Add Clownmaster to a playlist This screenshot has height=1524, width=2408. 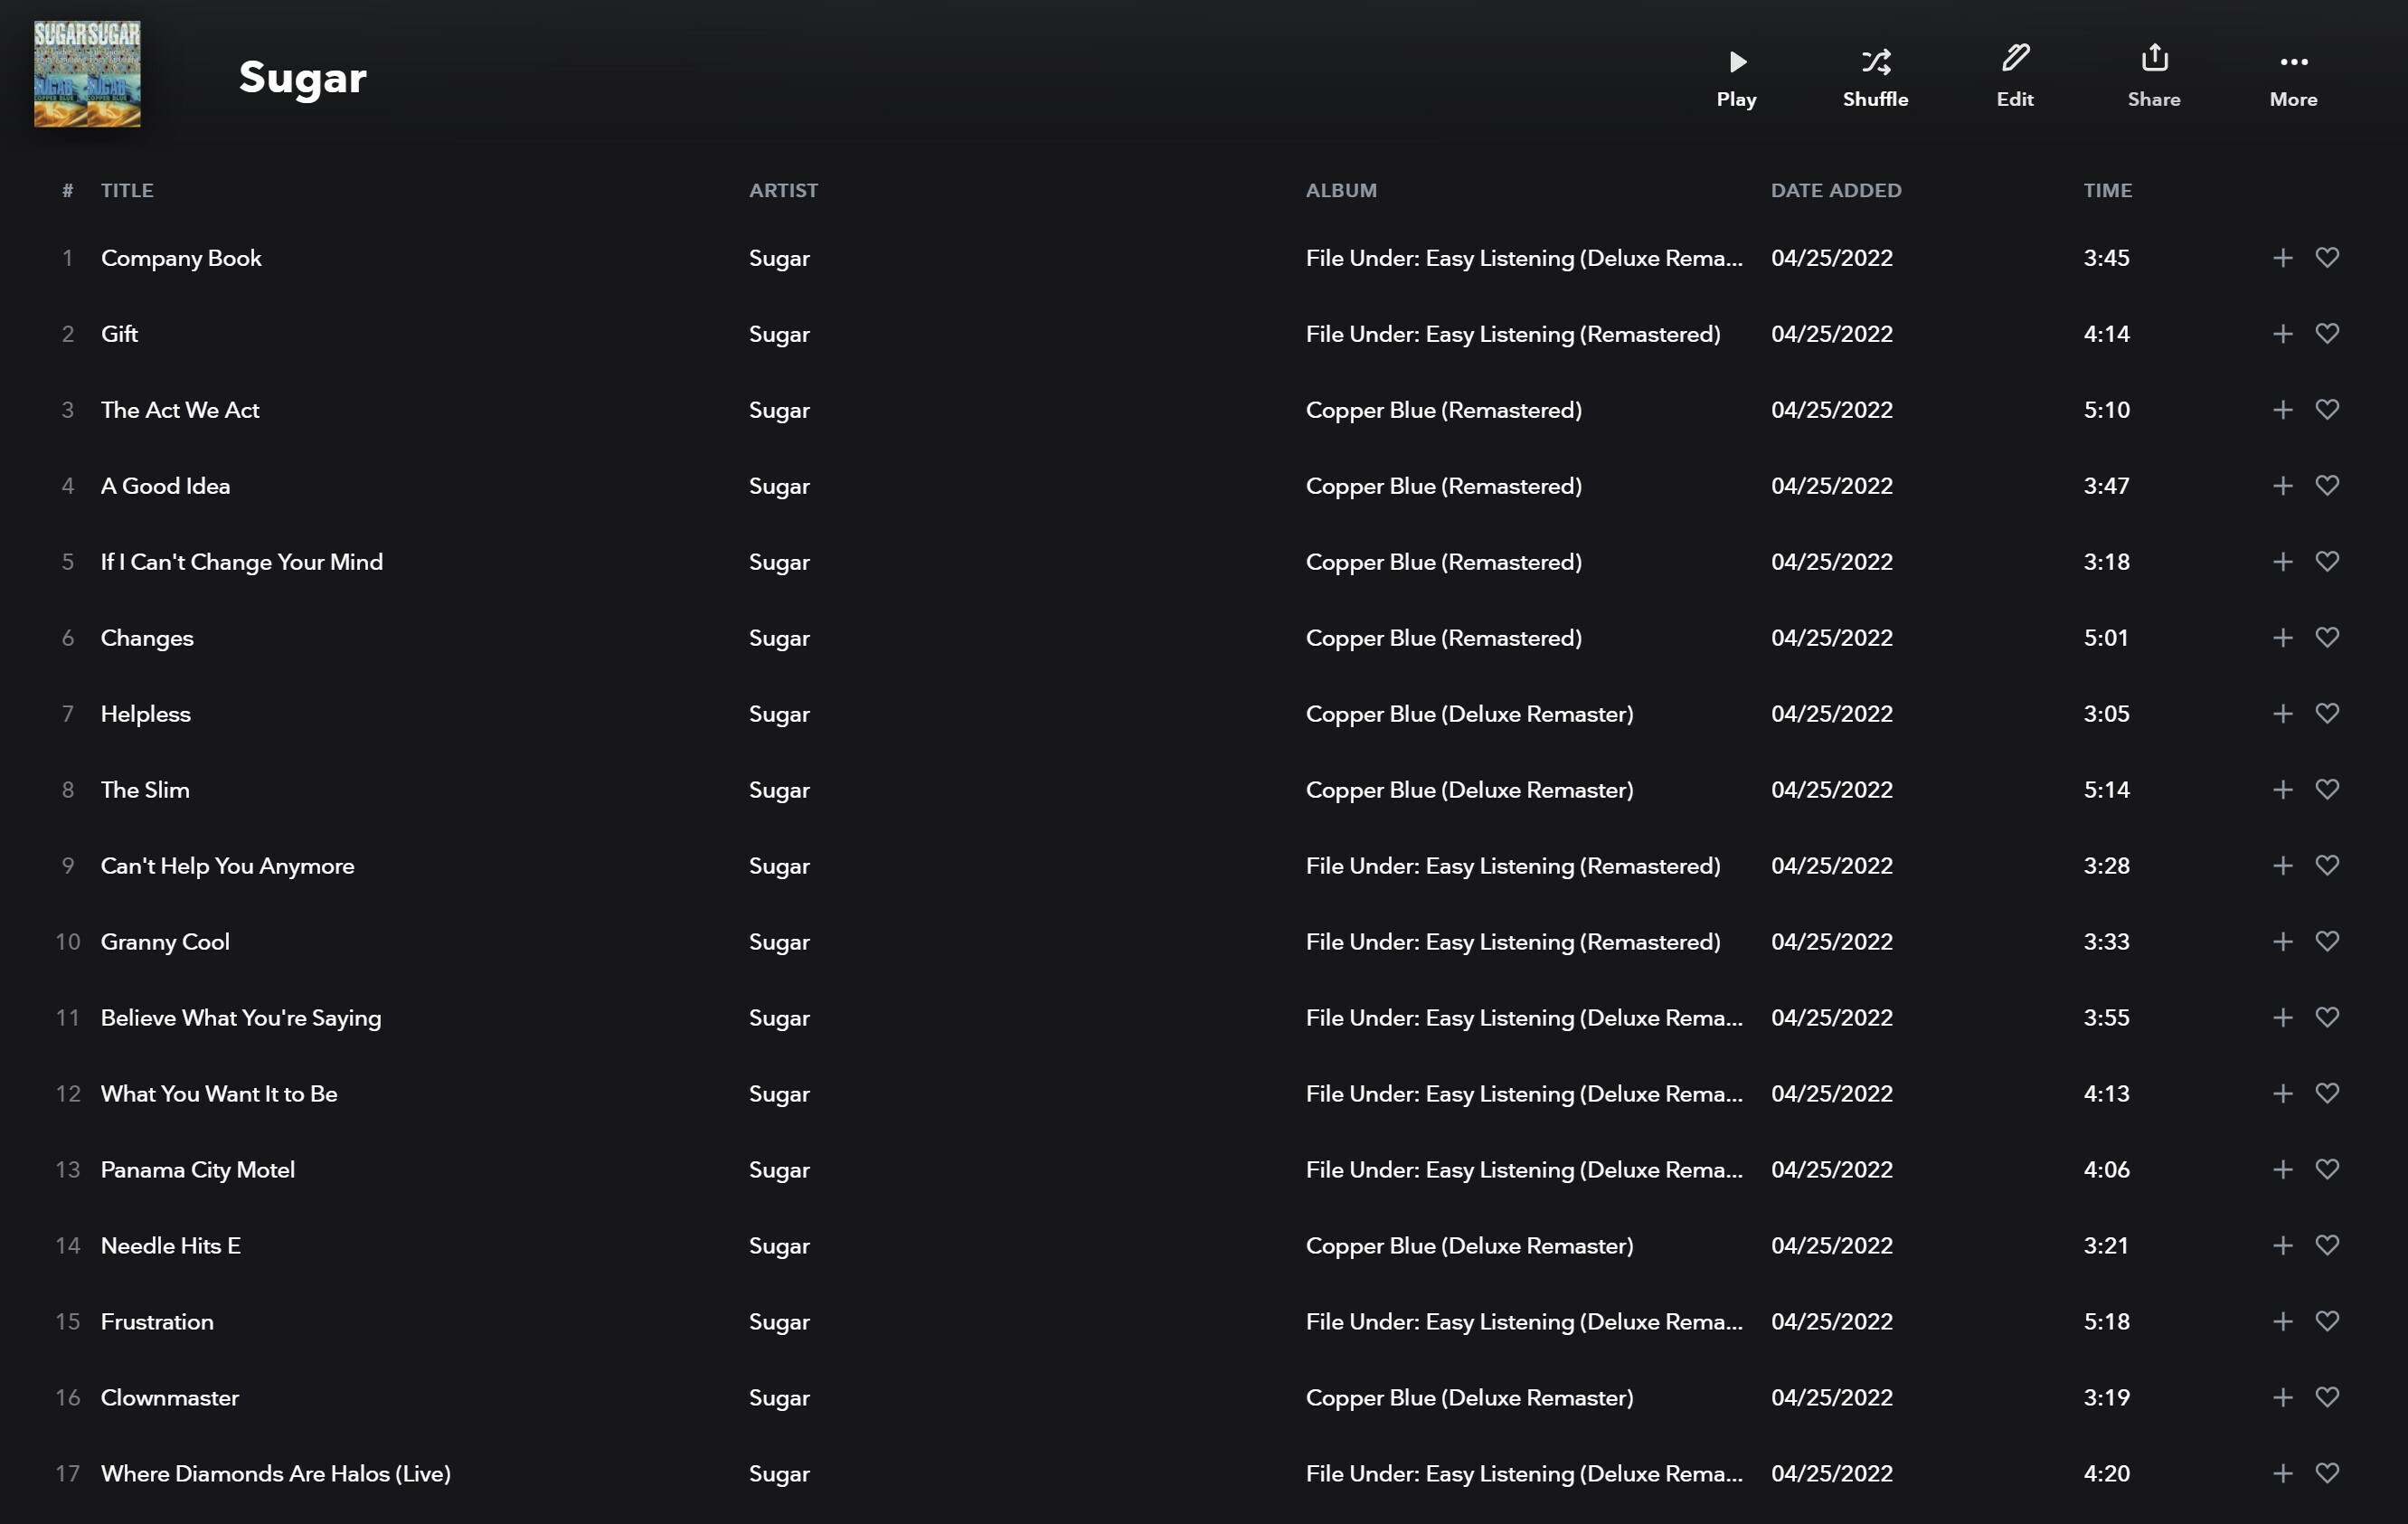(2282, 1398)
